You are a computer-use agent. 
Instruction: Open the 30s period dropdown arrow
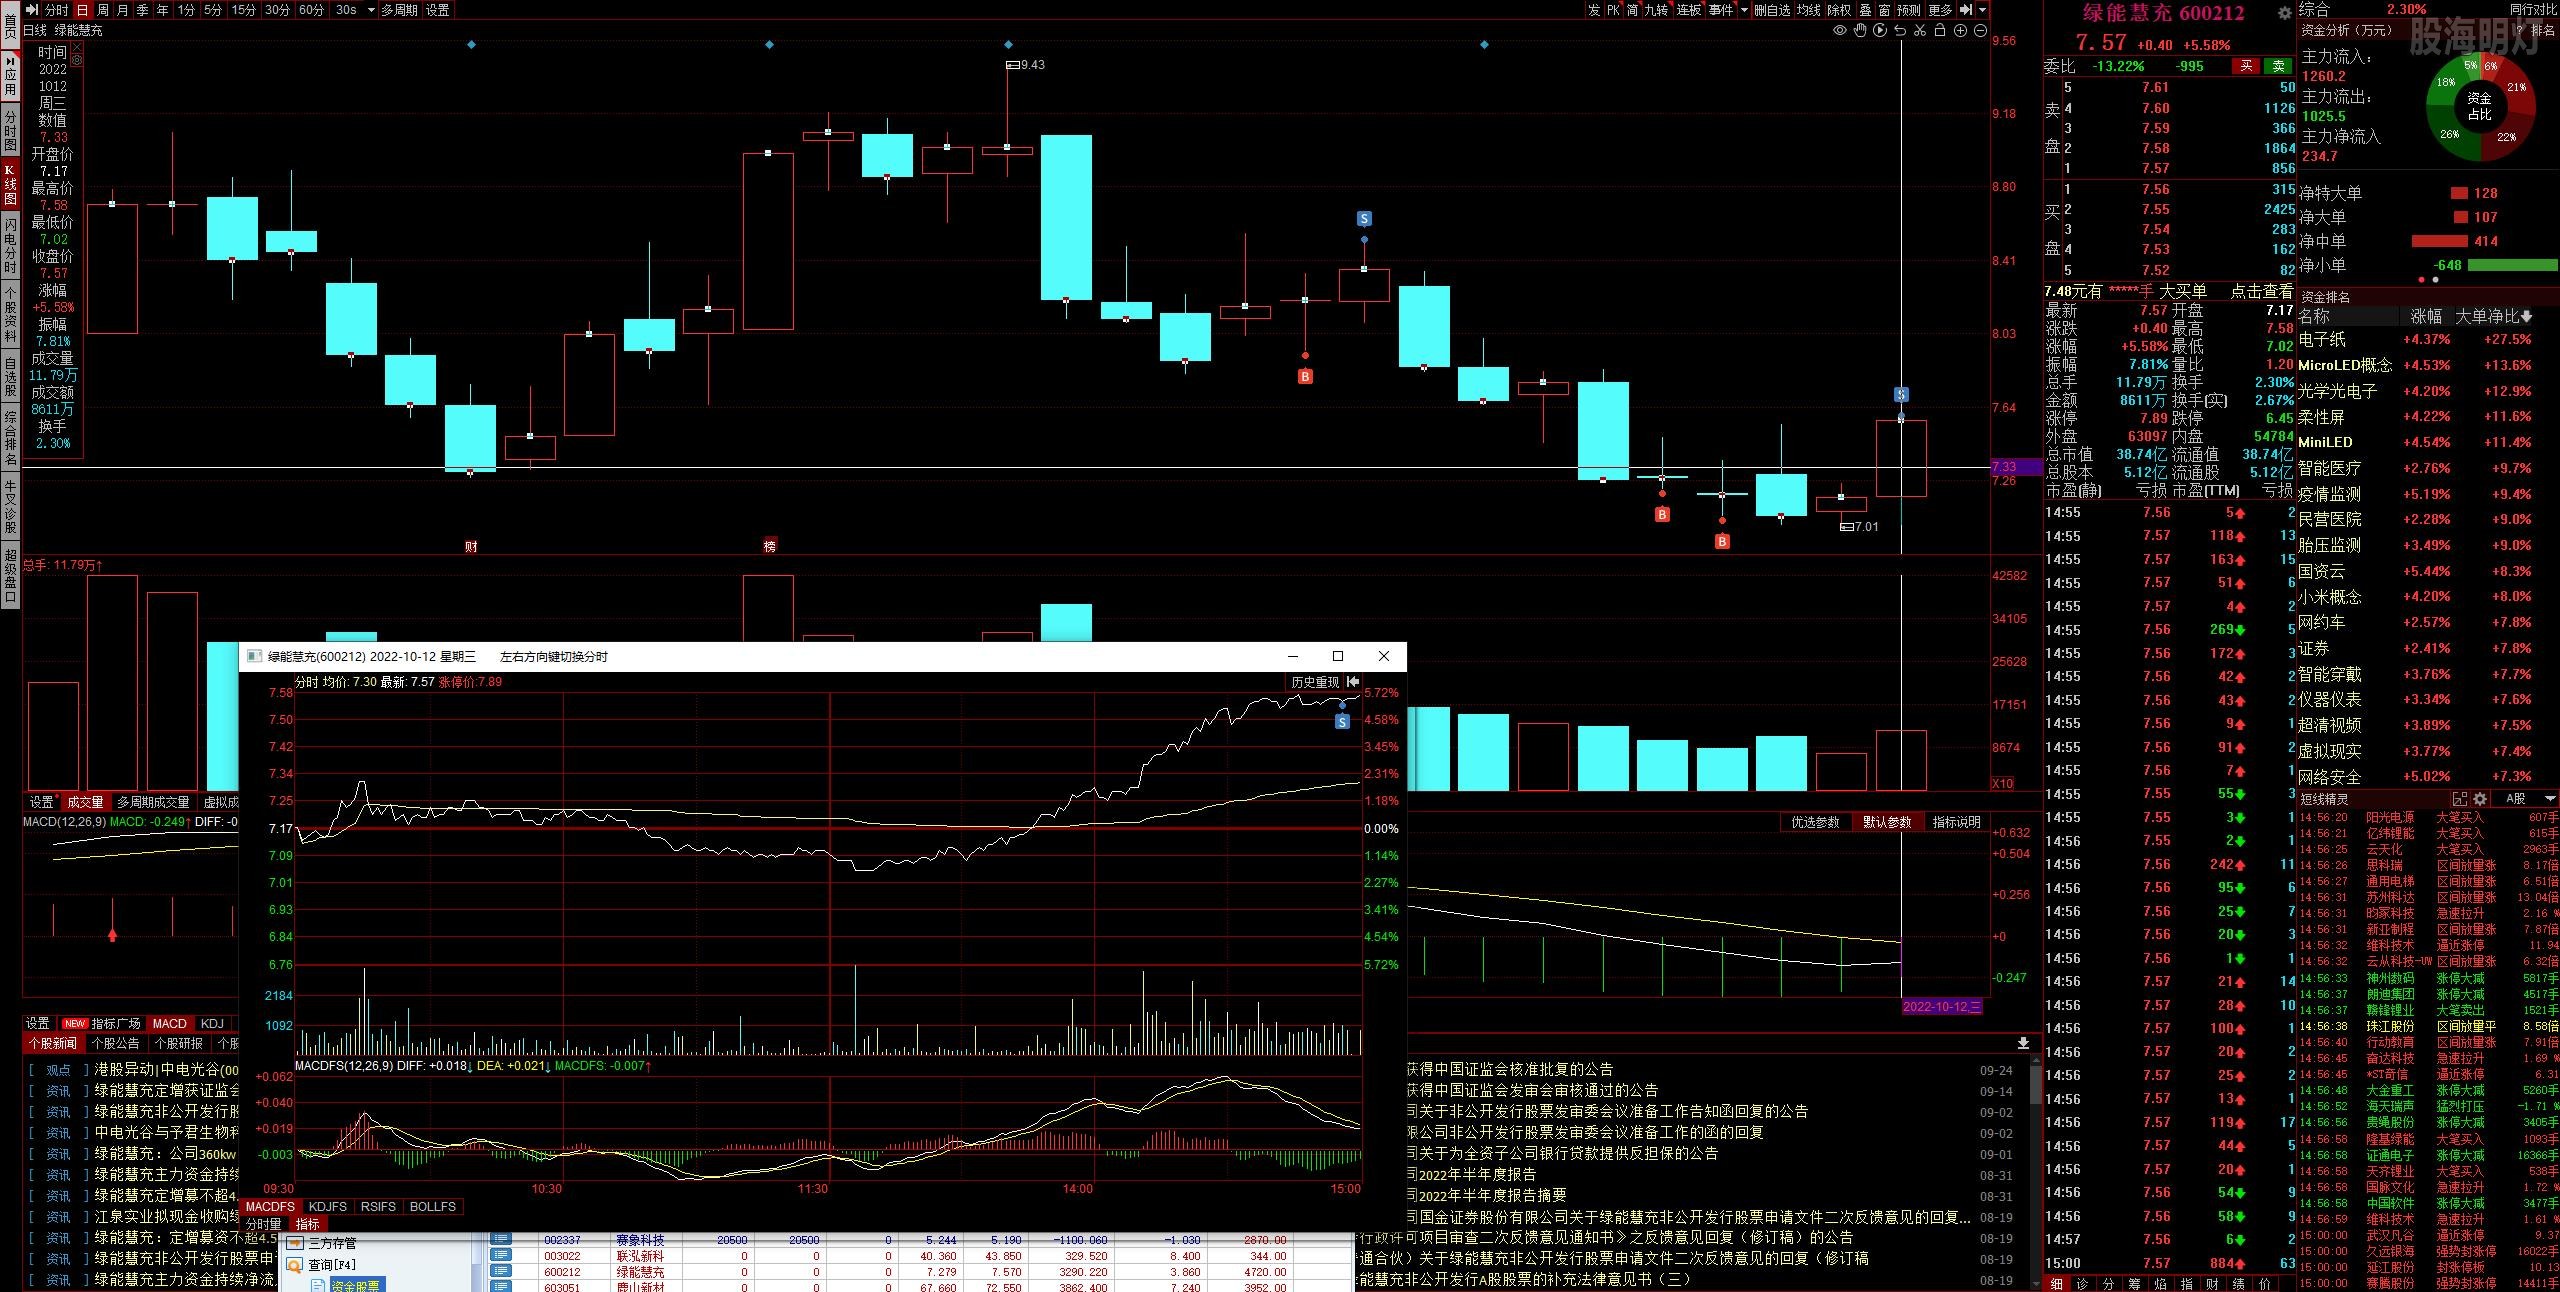(x=371, y=10)
